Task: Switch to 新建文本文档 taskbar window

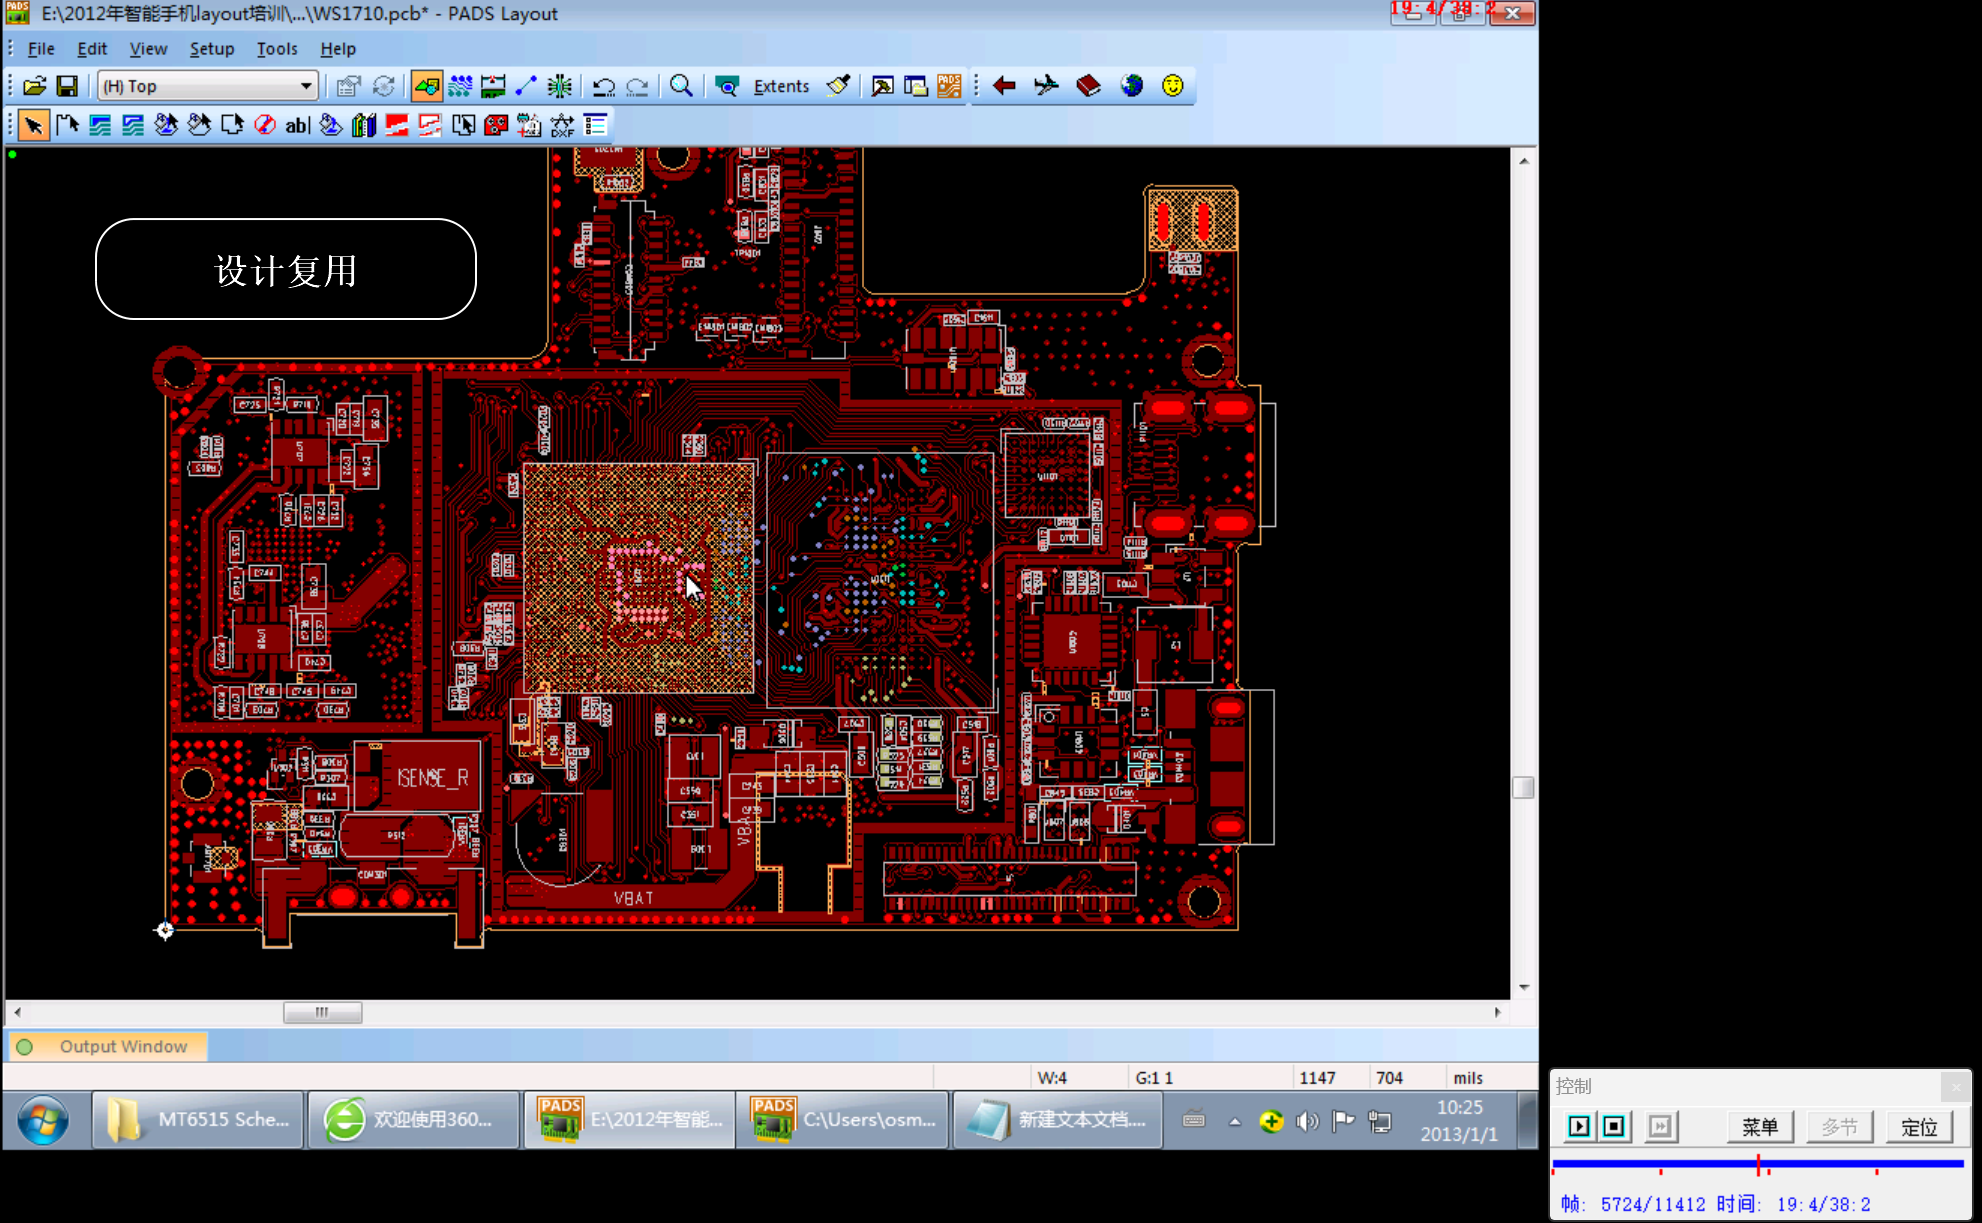Action: click(1057, 1120)
